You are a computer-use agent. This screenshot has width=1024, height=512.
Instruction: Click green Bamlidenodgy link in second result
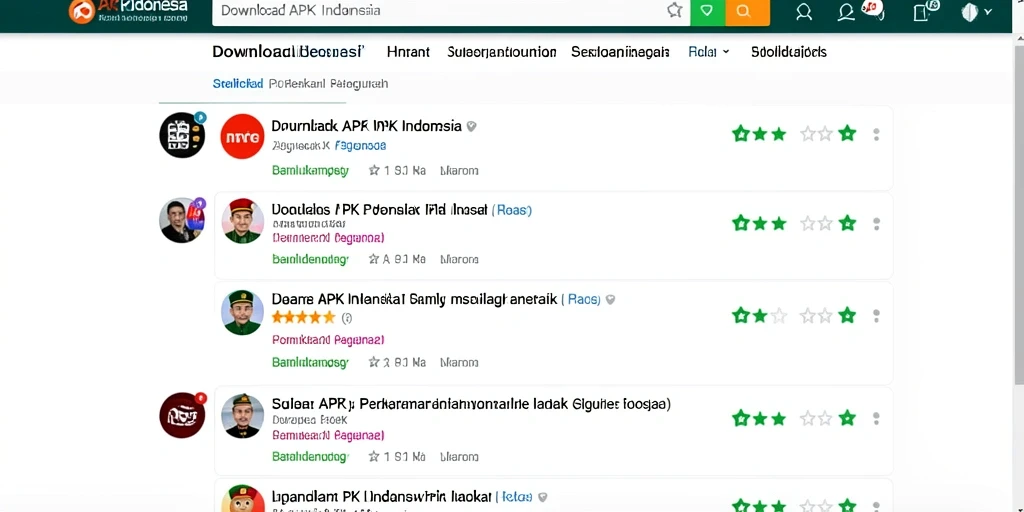pos(310,259)
